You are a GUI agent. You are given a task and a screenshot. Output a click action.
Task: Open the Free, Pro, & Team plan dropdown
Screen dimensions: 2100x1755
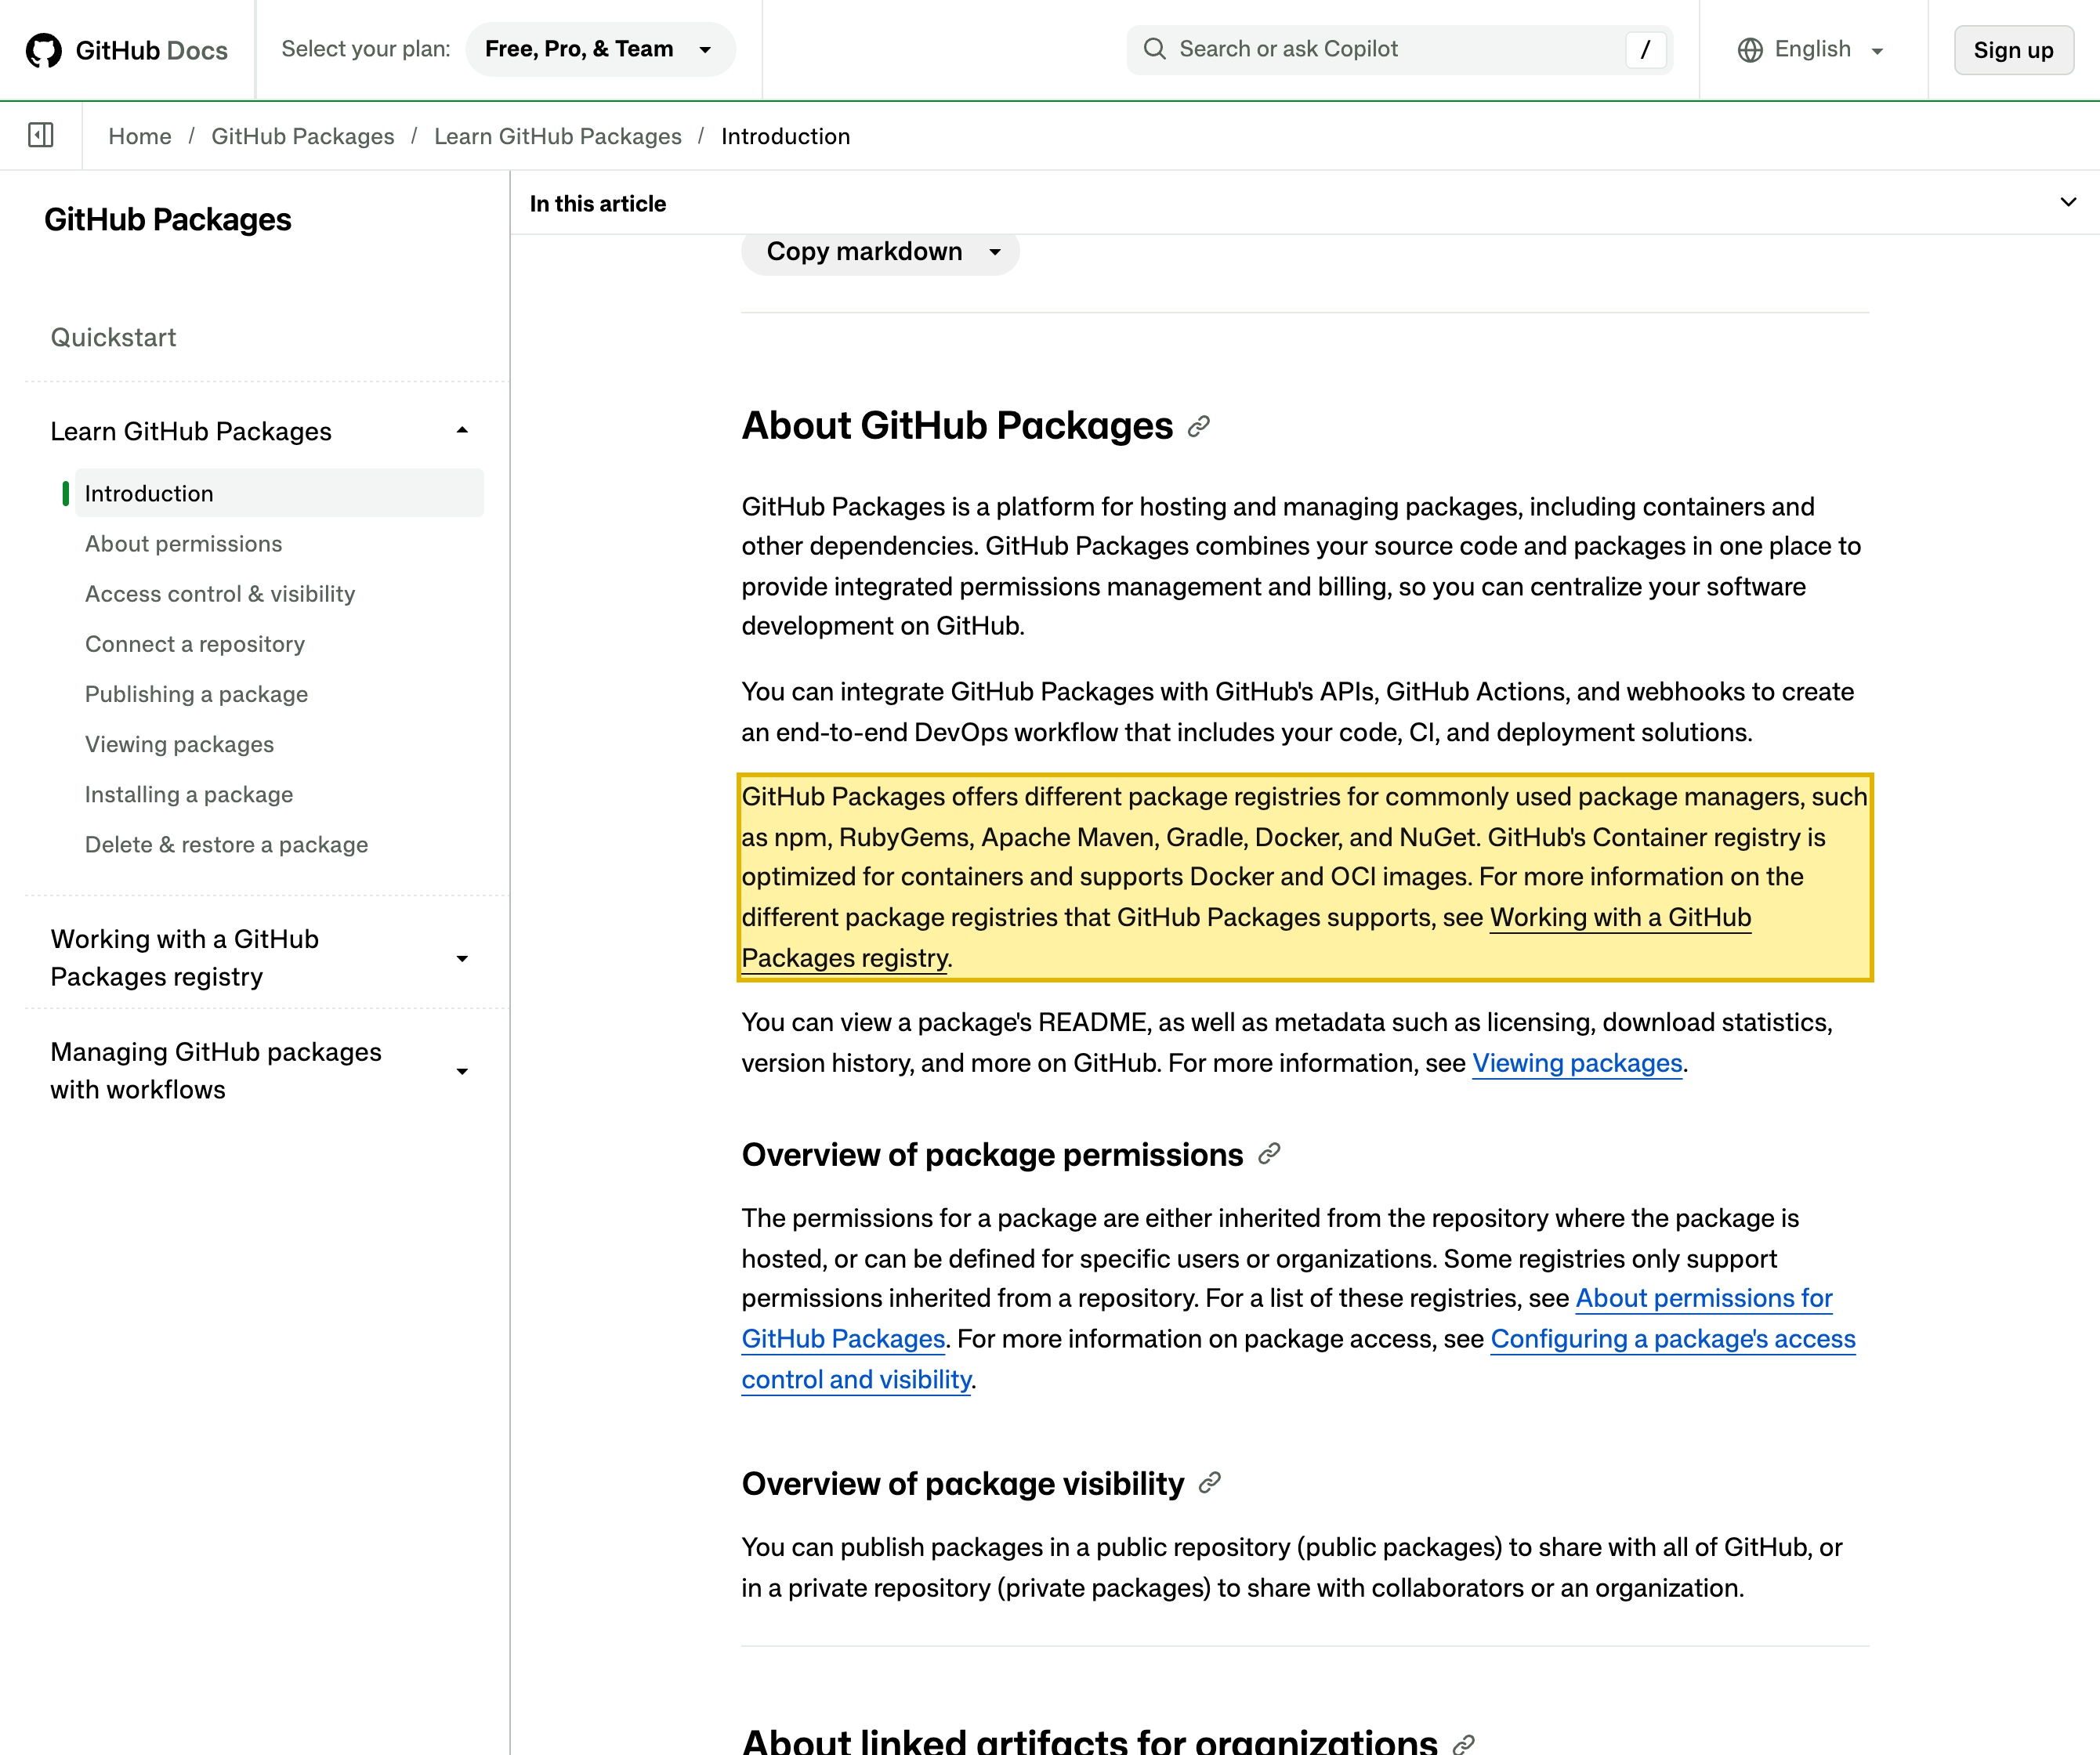pyautogui.click(x=600, y=49)
